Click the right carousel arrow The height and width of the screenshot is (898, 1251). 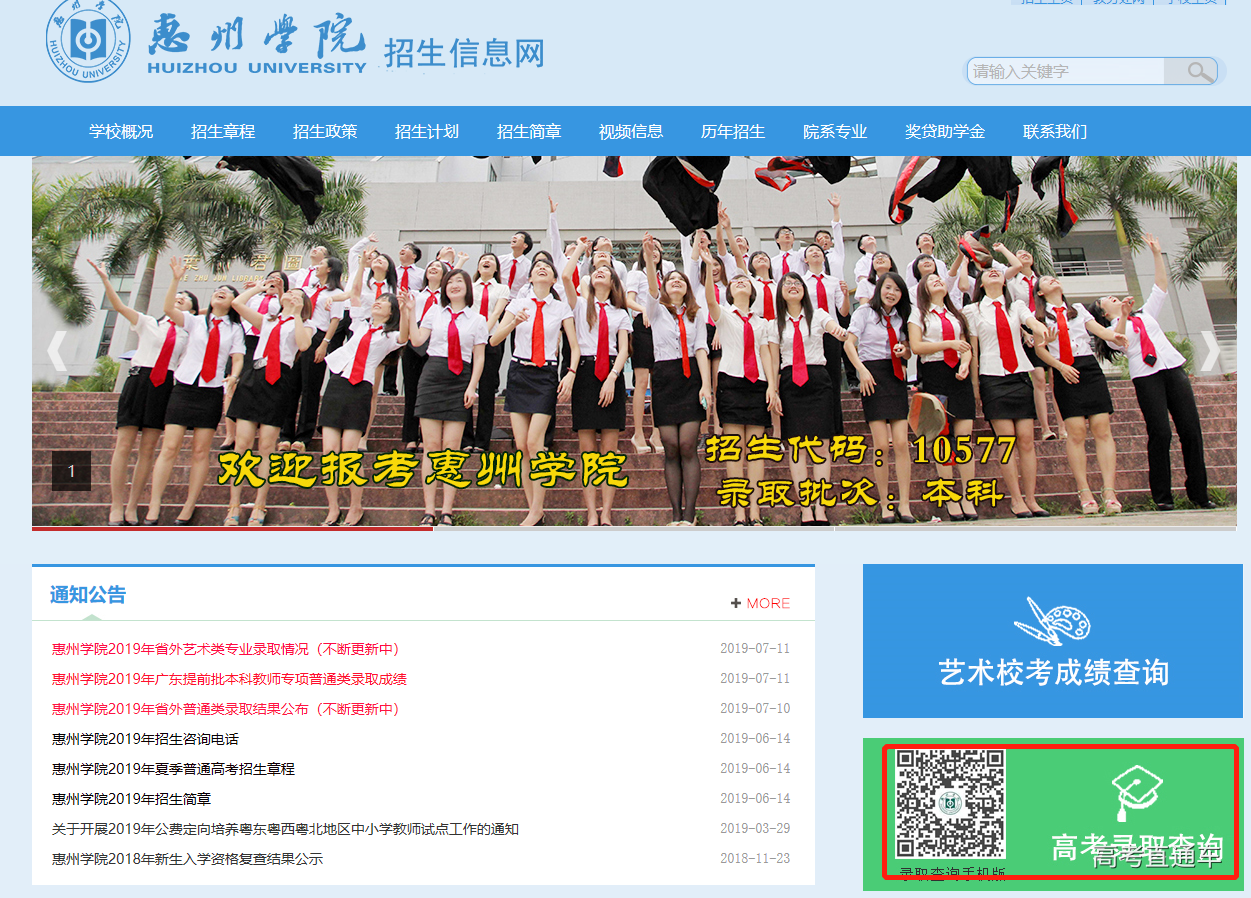[x=1210, y=351]
